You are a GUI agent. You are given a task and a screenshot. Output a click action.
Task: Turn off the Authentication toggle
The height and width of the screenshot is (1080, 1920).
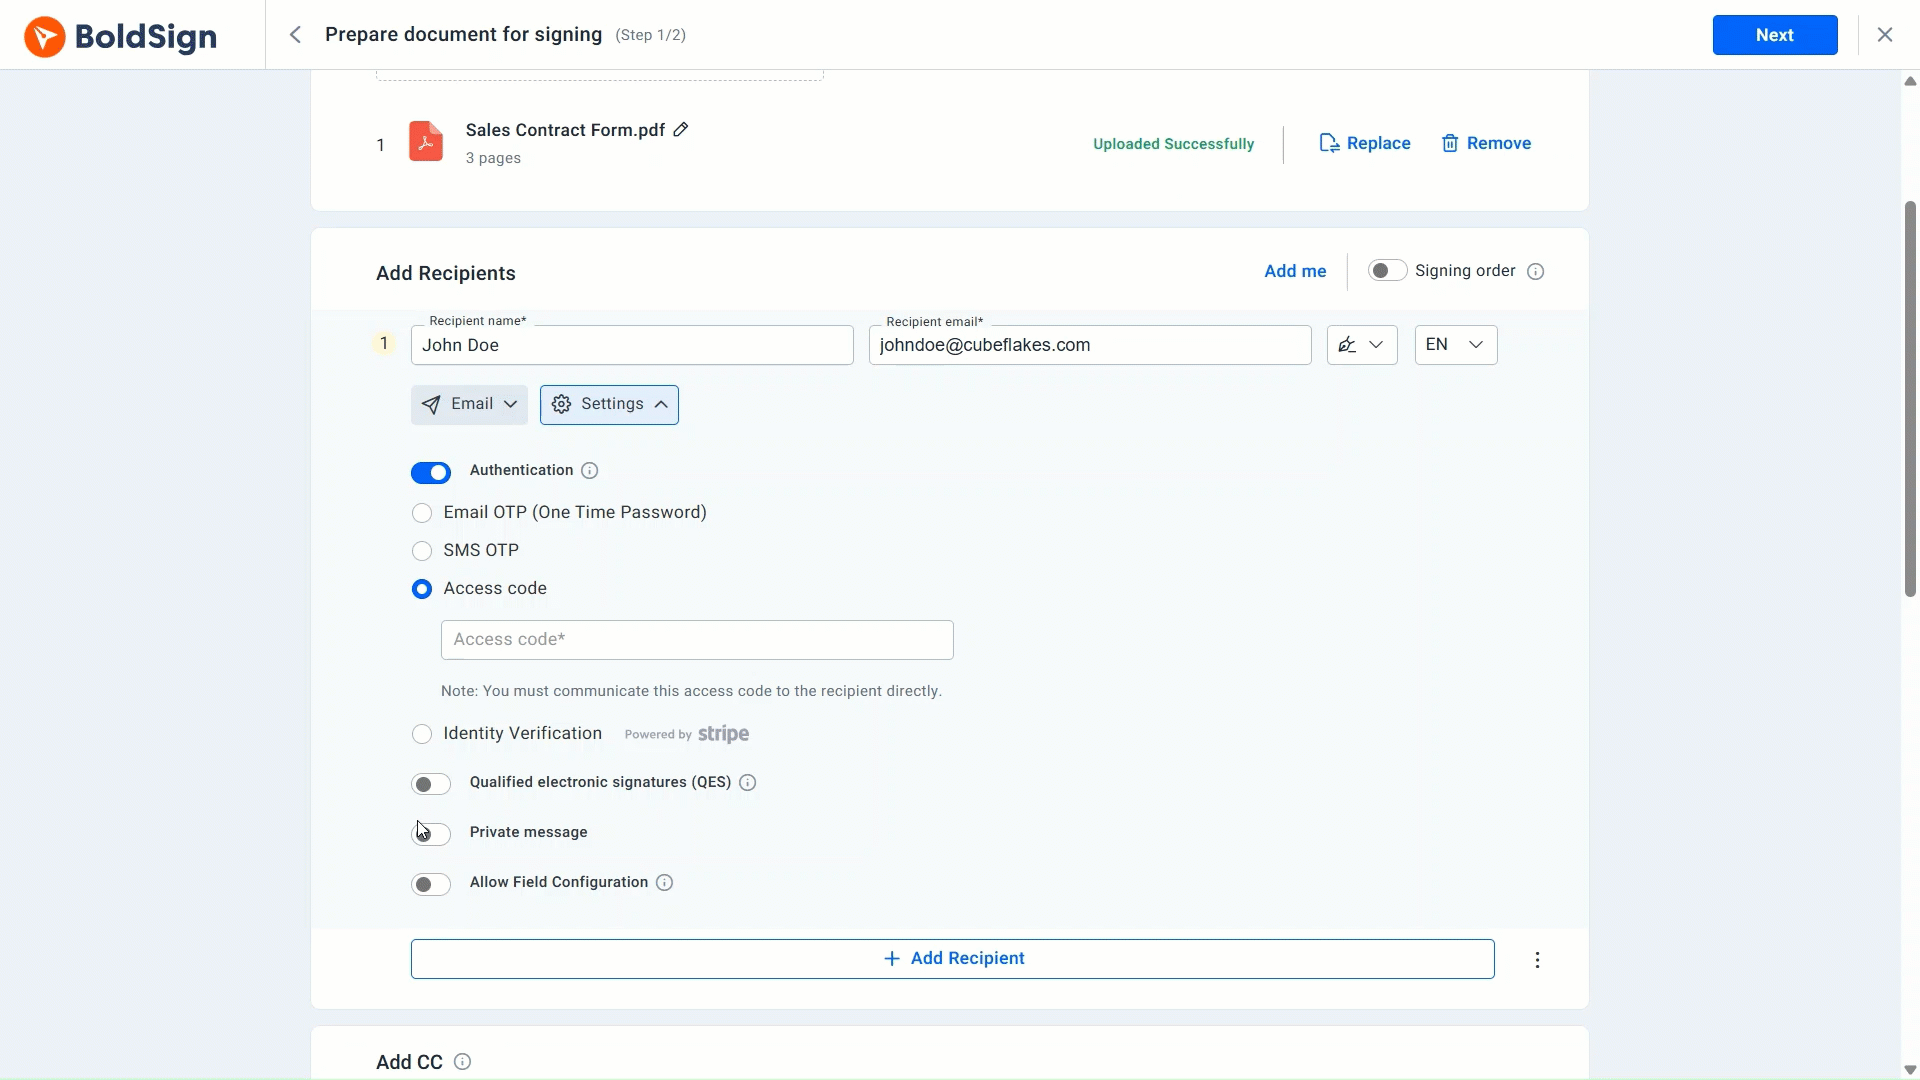[431, 472]
